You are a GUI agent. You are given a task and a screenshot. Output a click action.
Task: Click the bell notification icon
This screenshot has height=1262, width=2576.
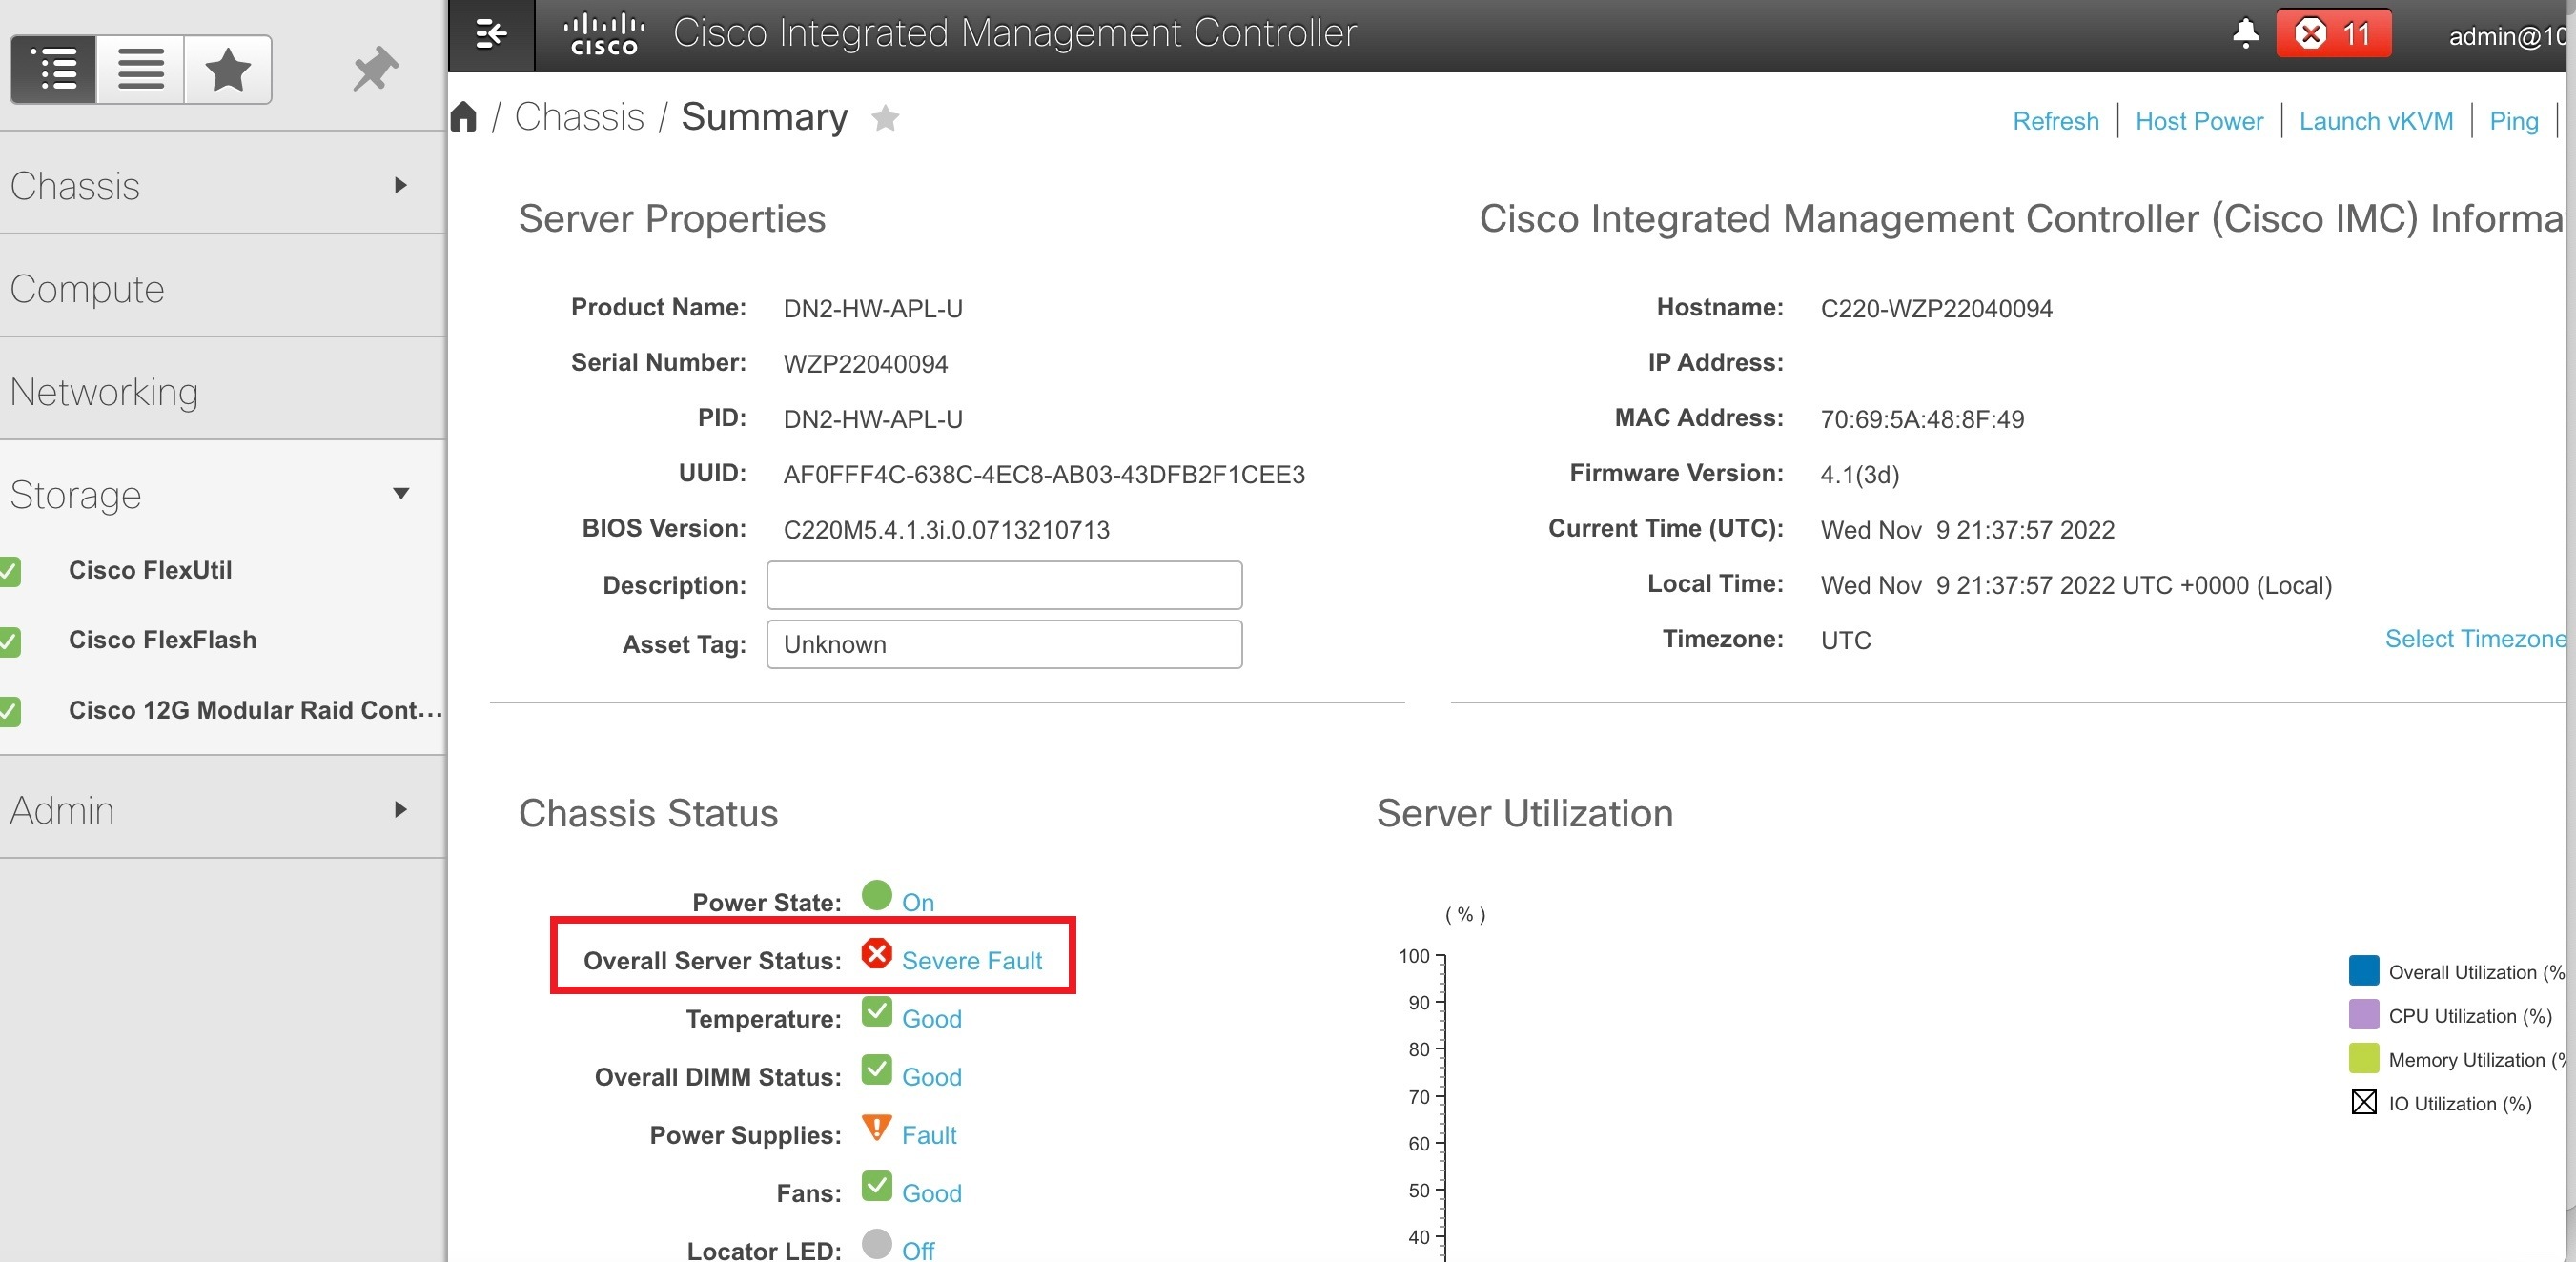tap(2245, 33)
